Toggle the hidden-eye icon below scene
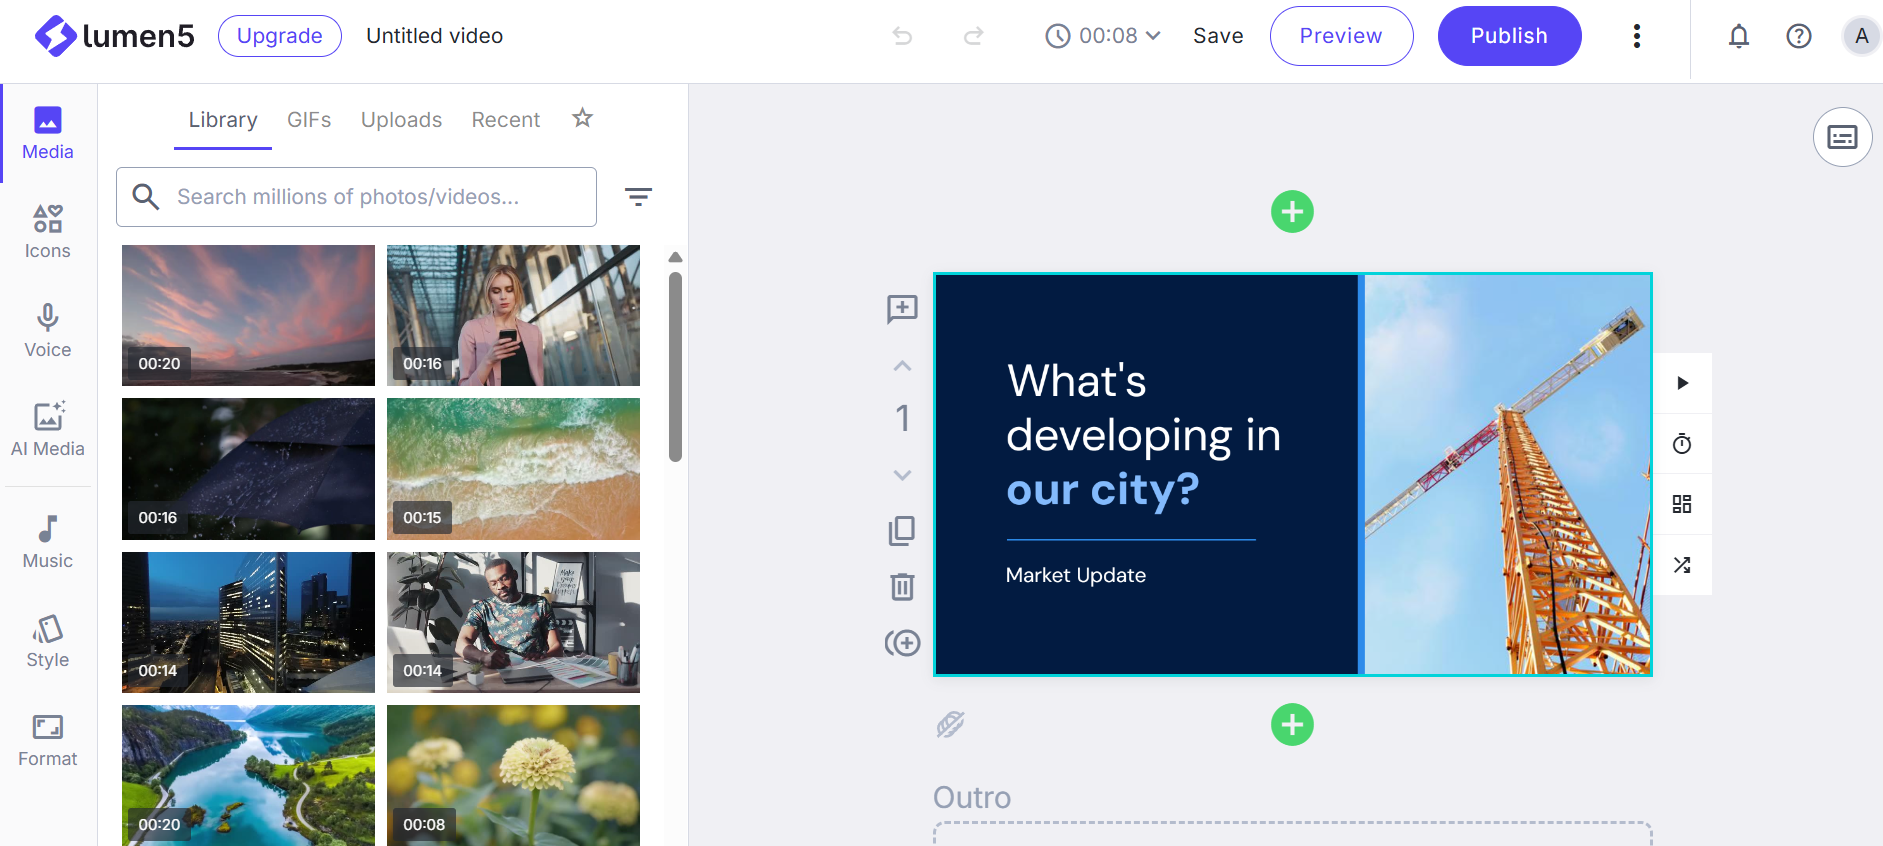The image size is (1883, 846). tap(950, 724)
